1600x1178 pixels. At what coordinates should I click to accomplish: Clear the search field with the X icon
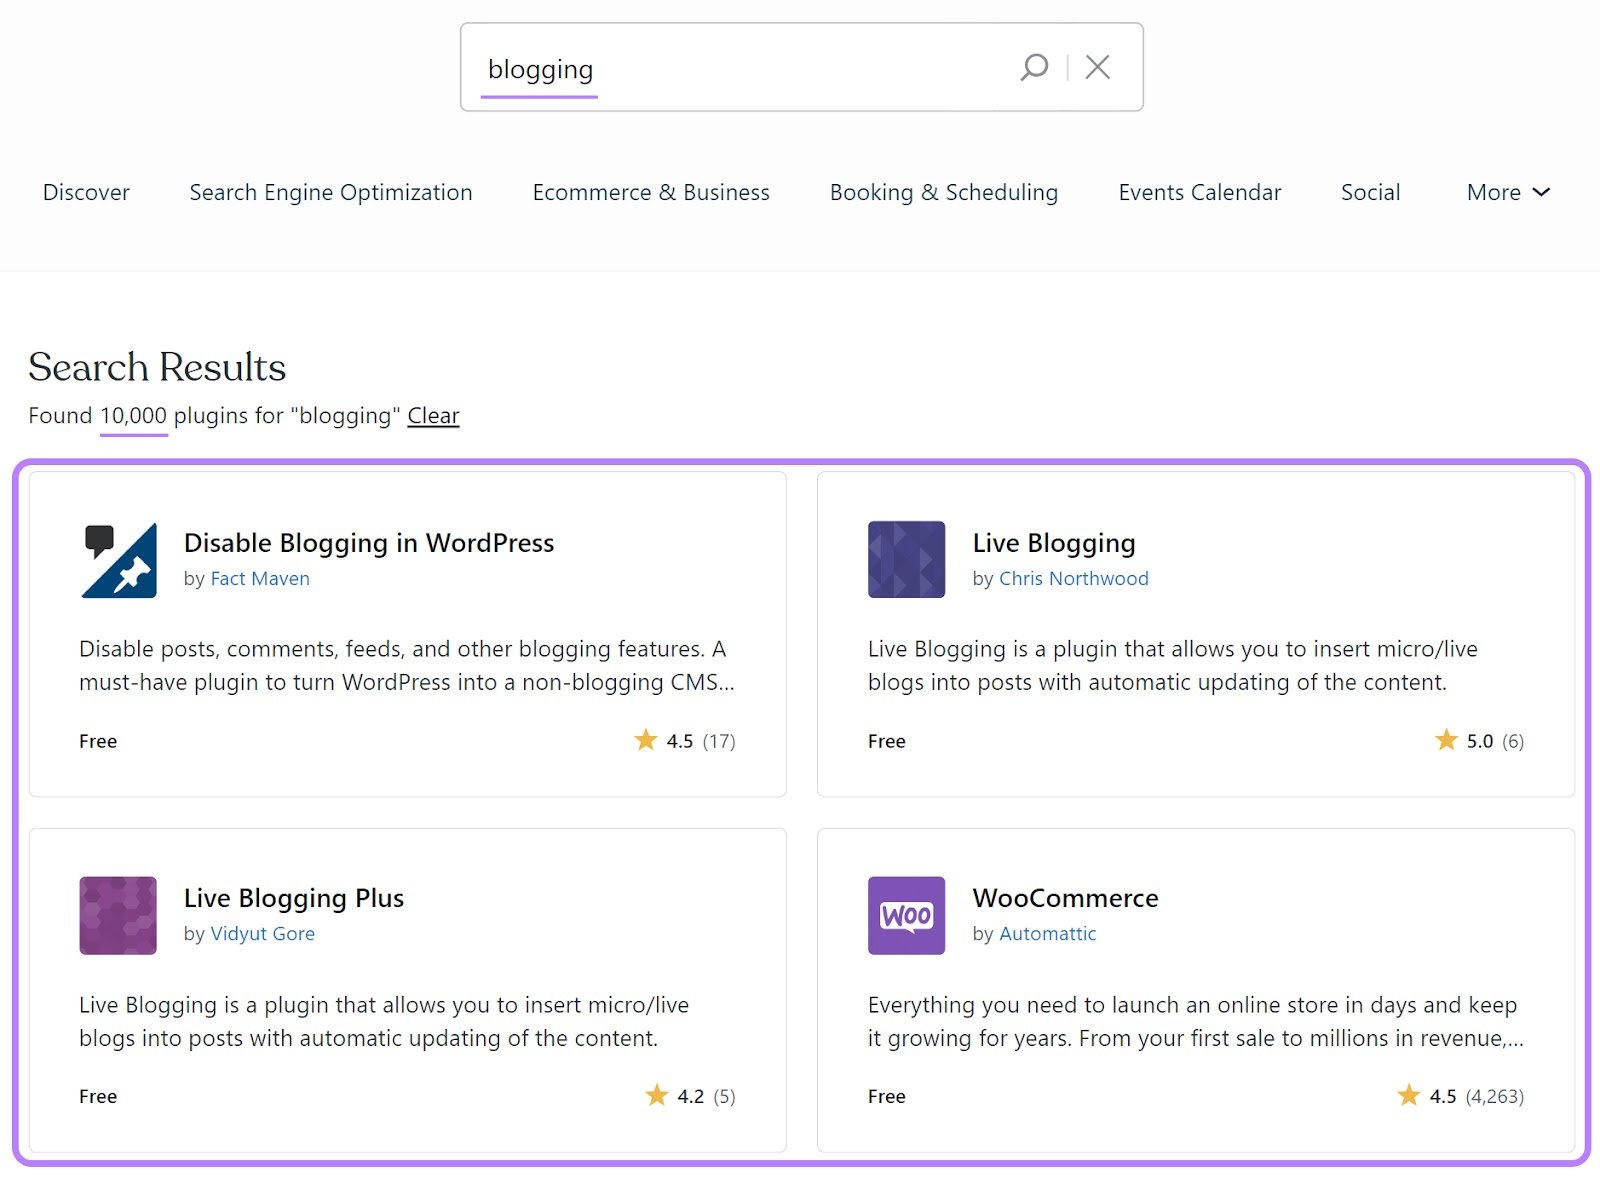(x=1097, y=67)
